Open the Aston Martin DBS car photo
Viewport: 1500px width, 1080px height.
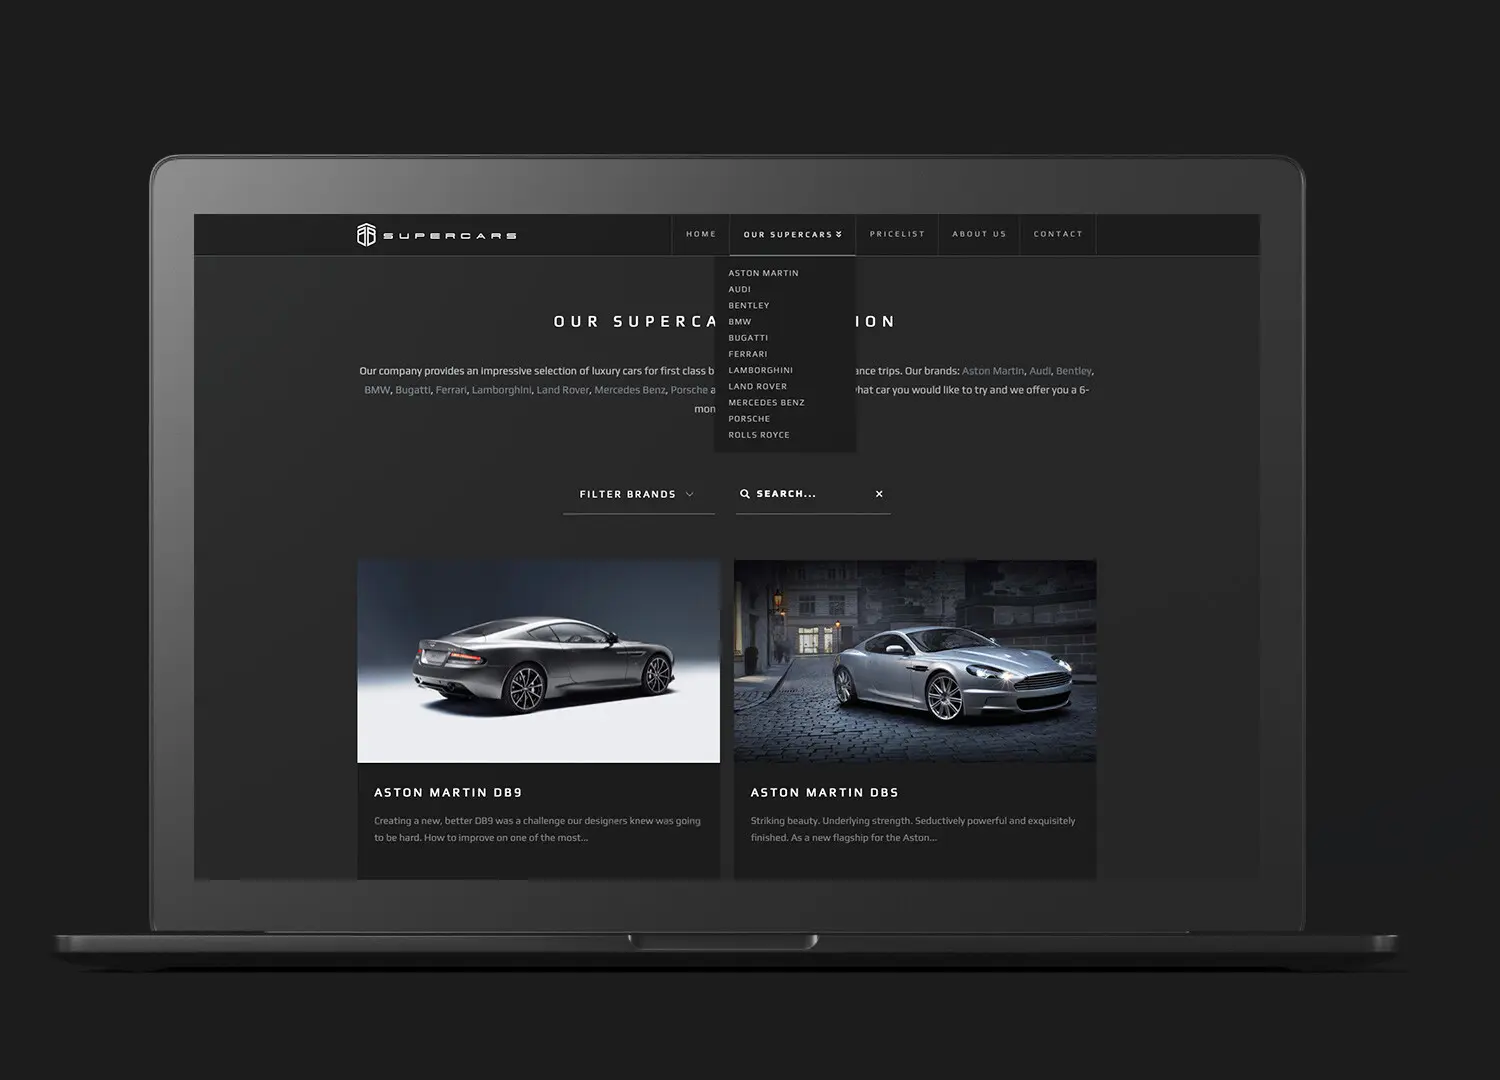(x=915, y=661)
